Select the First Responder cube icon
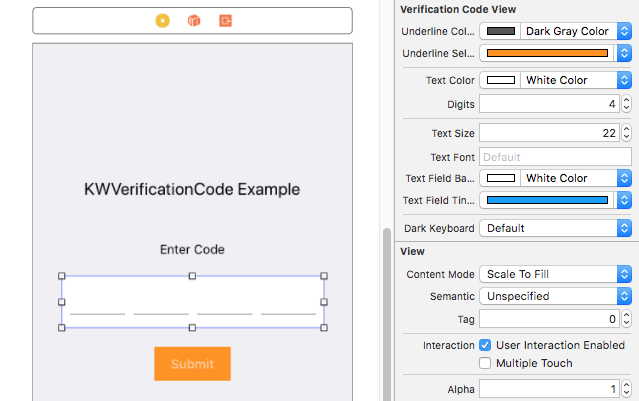 pos(194,20)
